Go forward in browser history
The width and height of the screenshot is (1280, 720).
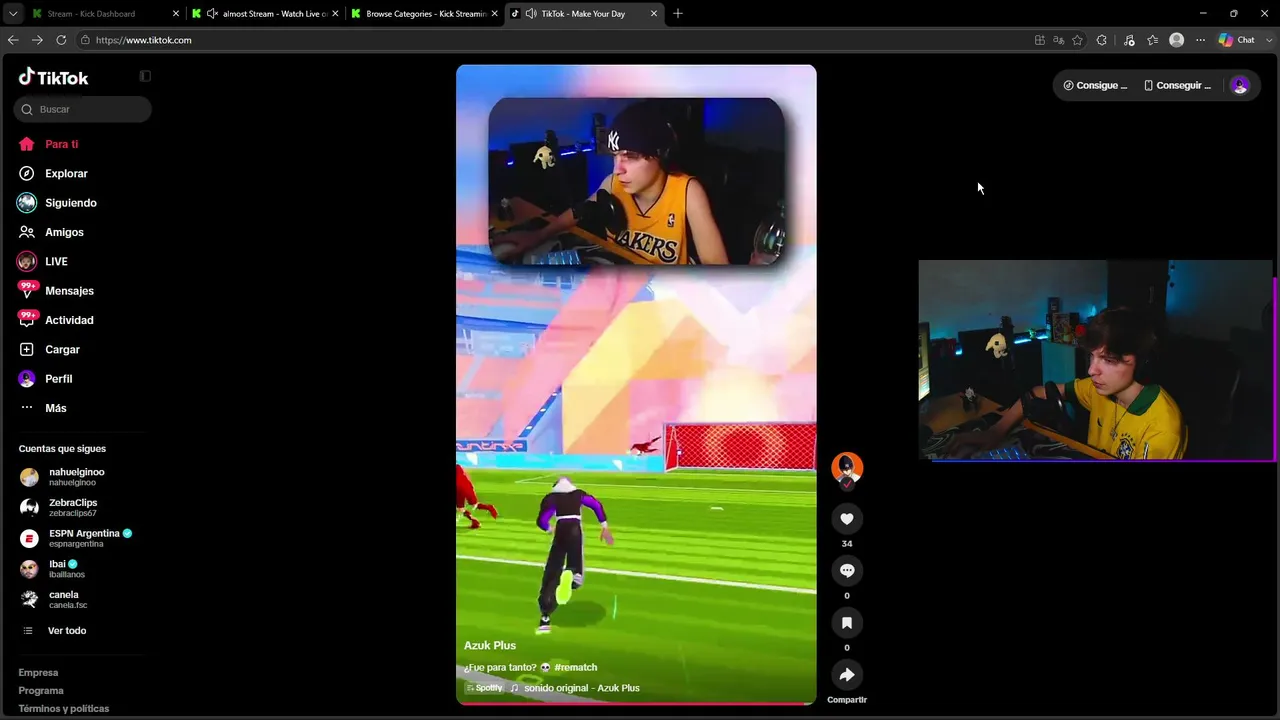click(x=37, y=40)
